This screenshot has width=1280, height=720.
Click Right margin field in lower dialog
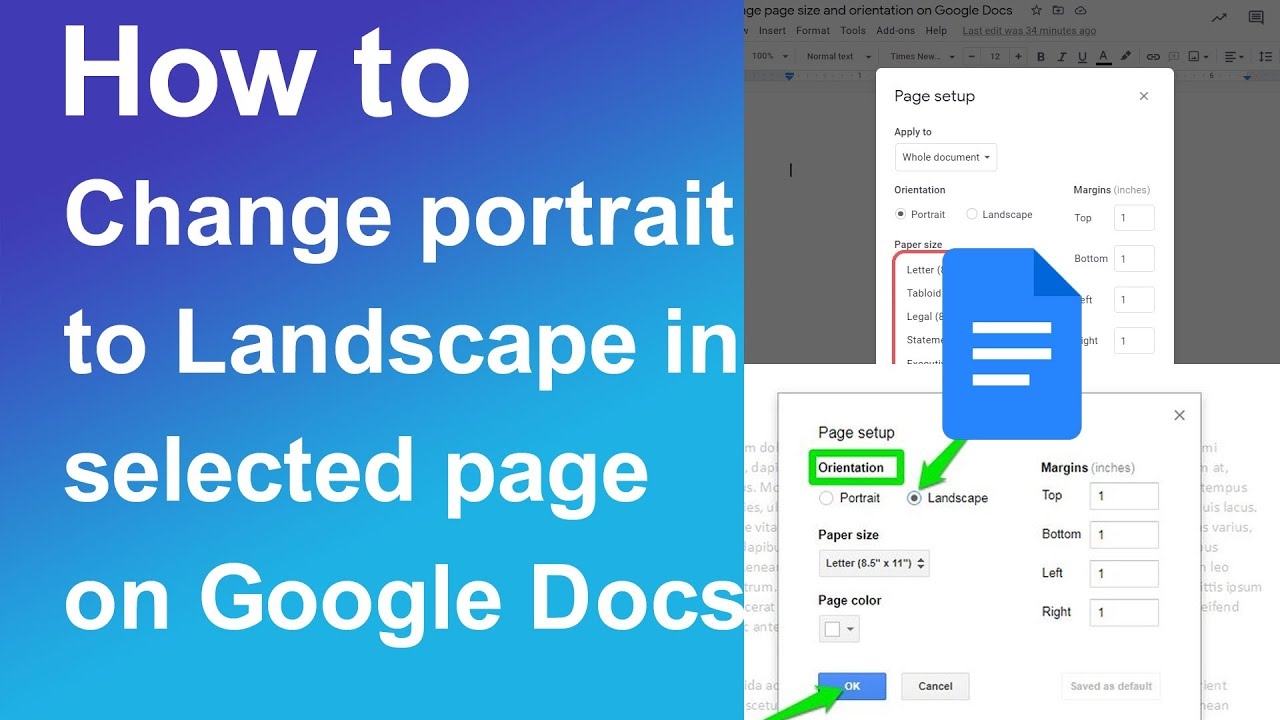pos(1124,613)
